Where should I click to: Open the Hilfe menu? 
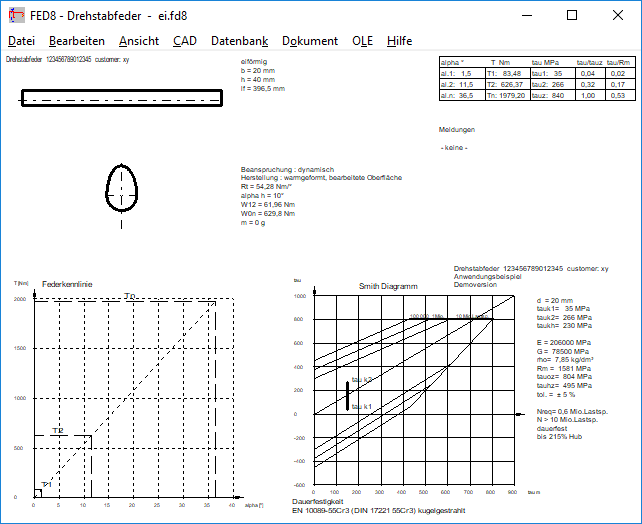tap(399, 41)
